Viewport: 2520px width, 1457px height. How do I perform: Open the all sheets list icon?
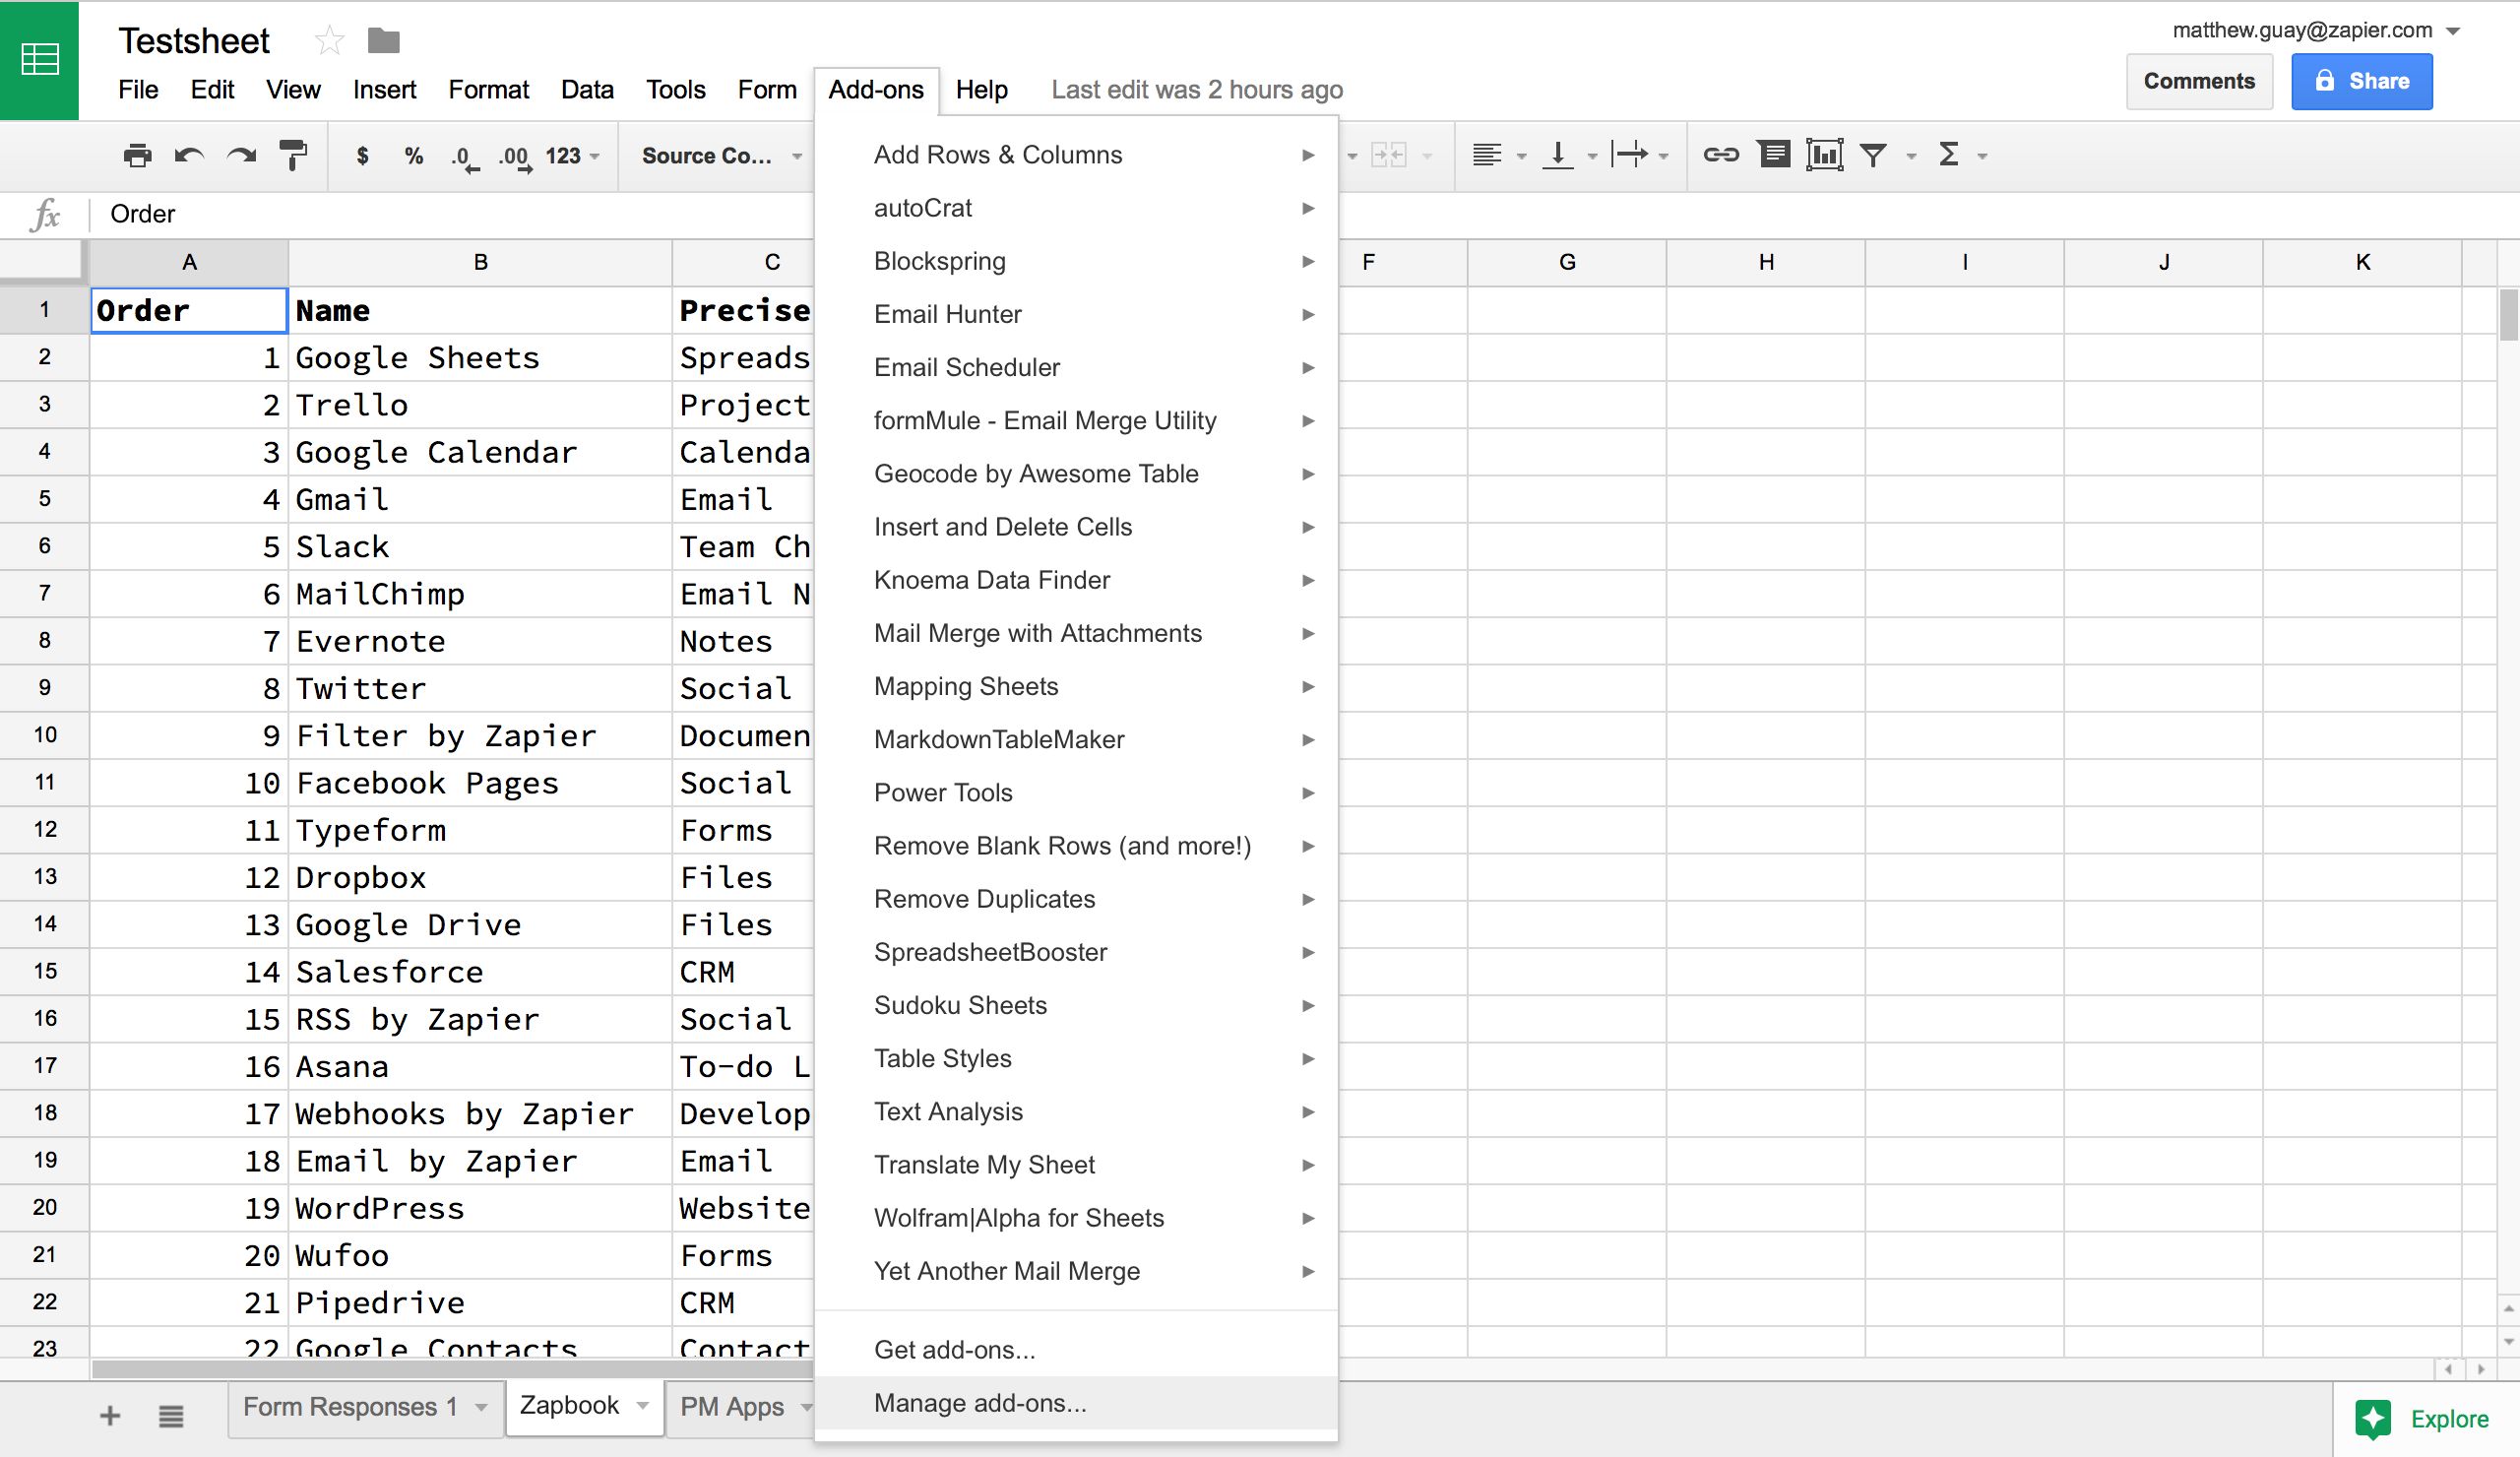point(171,1415)
